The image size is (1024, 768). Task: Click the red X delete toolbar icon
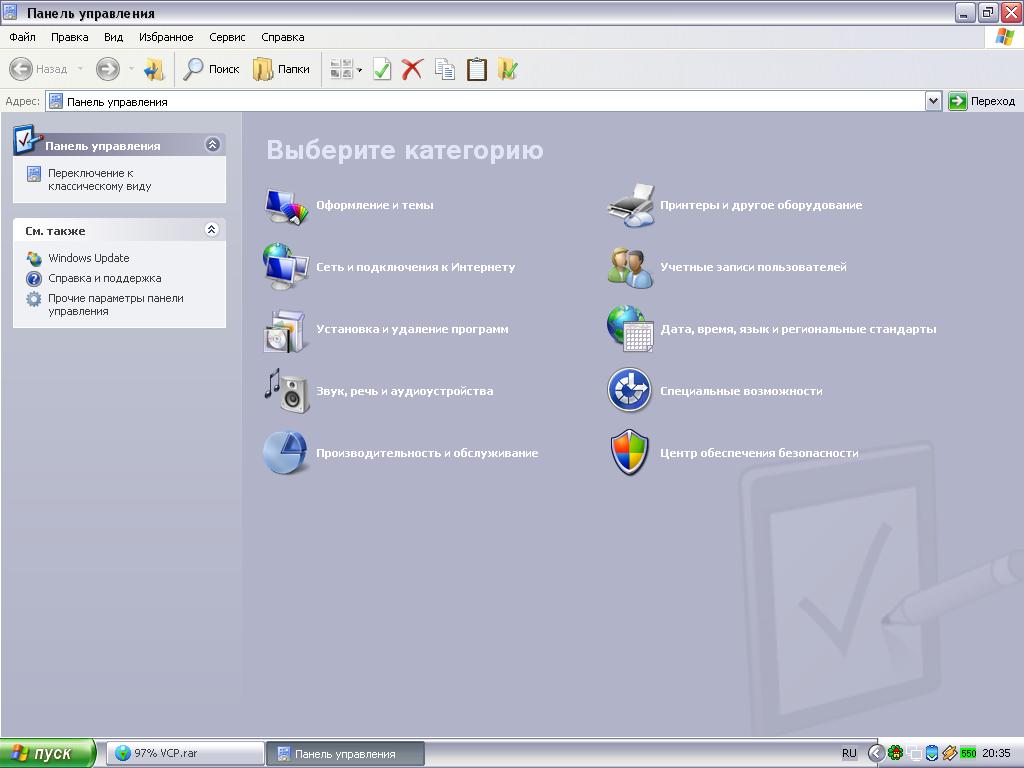pyautogui.click(x=412, y=69)
